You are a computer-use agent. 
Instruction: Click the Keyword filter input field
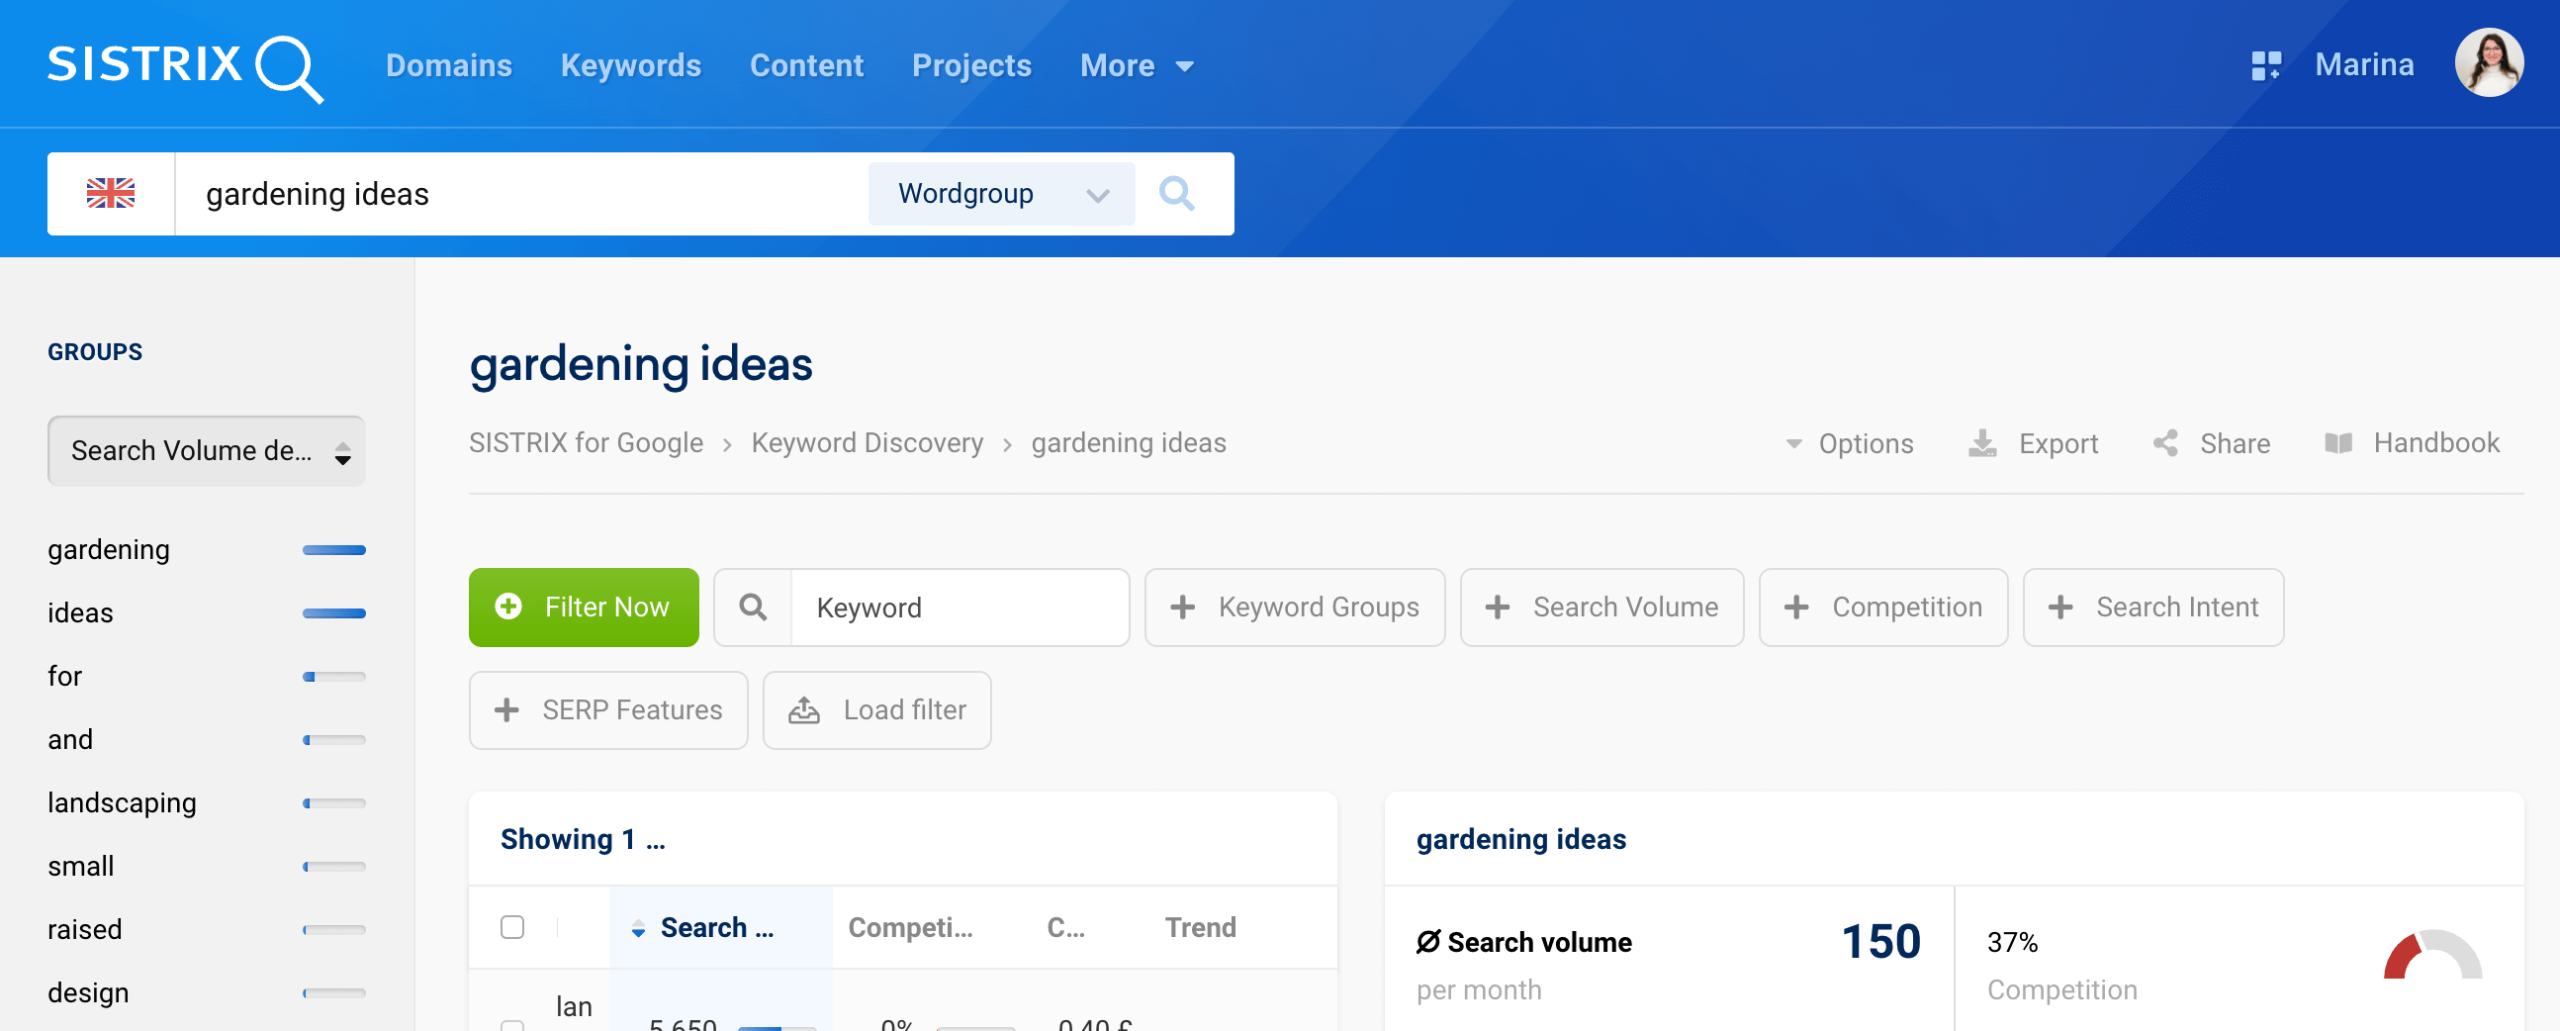959,607
